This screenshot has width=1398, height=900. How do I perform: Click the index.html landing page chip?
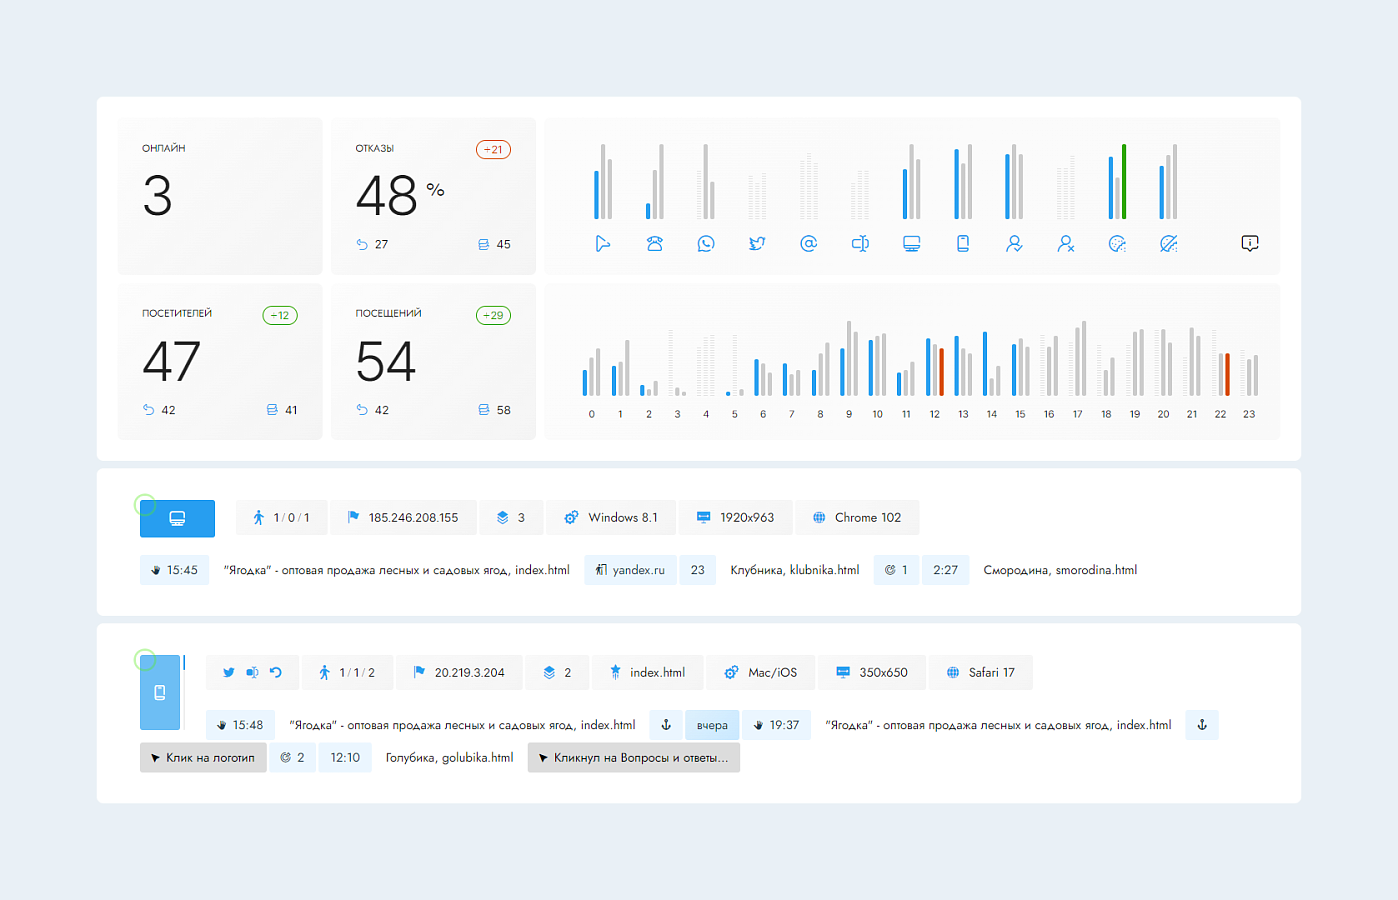(x=647, y=673)
